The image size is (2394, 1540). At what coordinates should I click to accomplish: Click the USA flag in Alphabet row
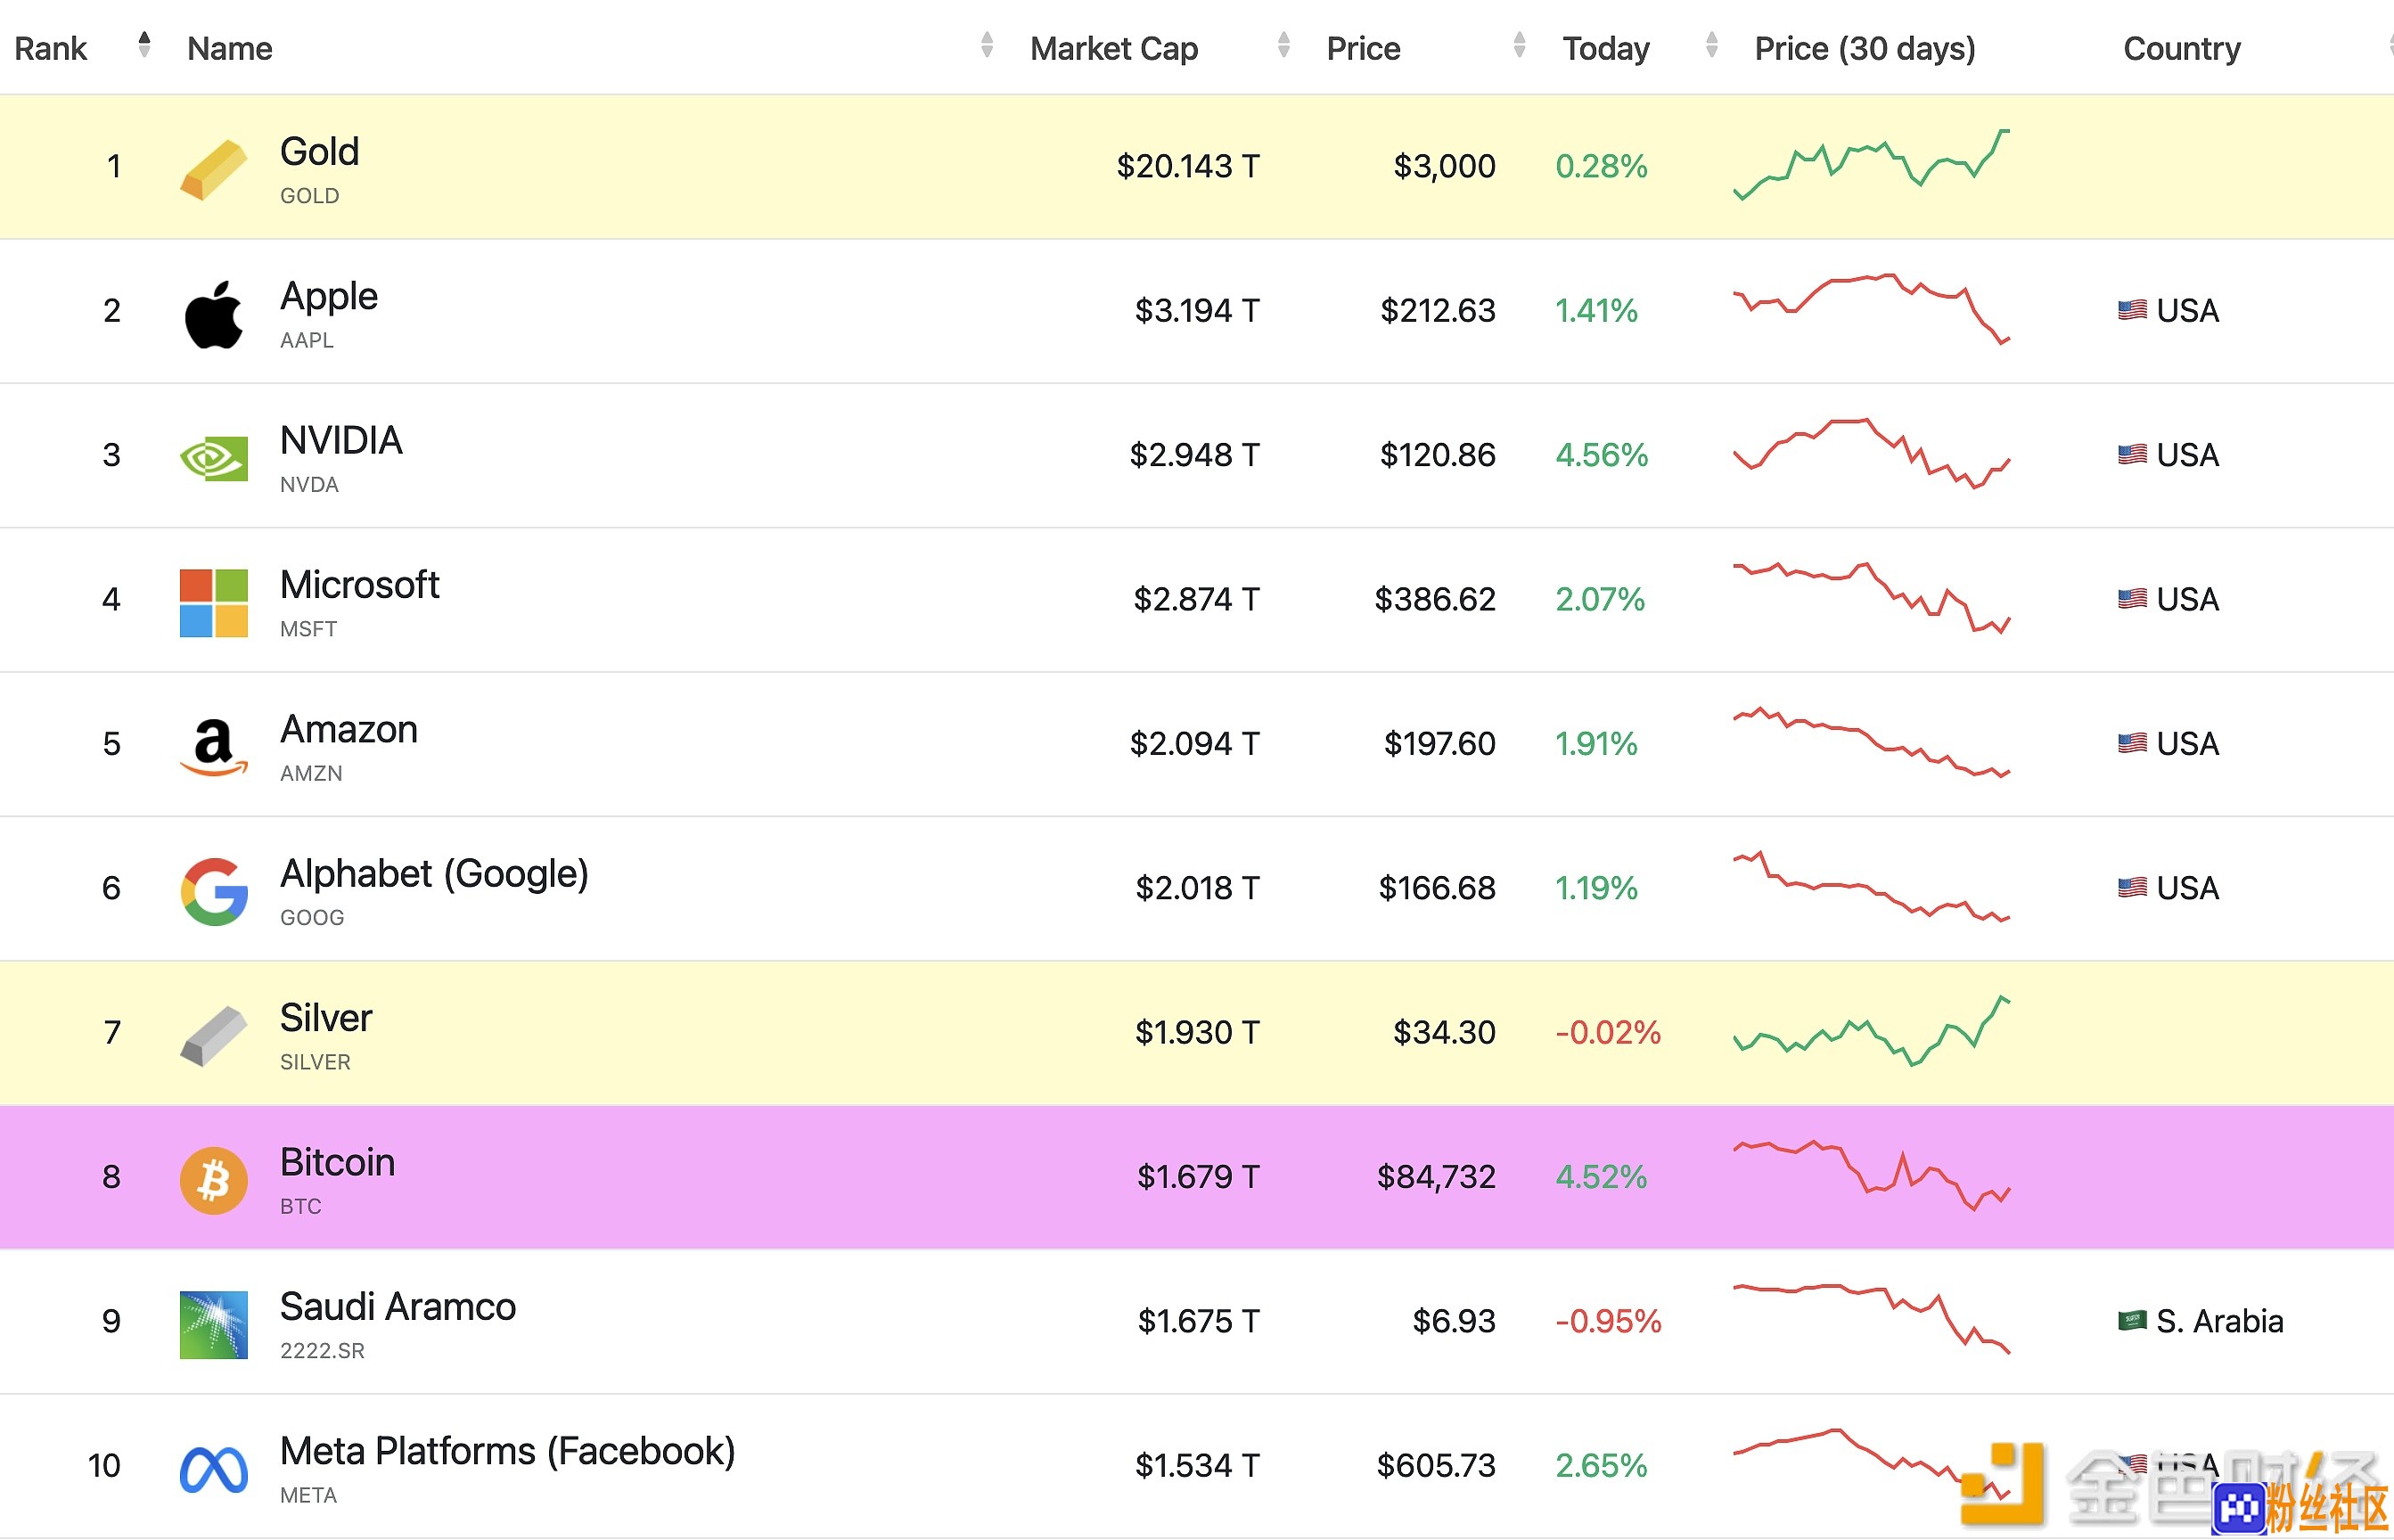[2131, 887]
